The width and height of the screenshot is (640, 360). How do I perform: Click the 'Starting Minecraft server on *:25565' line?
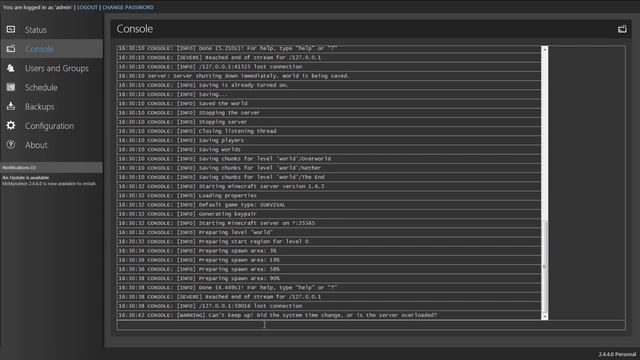pyautogui.click(x=329, y=223)
